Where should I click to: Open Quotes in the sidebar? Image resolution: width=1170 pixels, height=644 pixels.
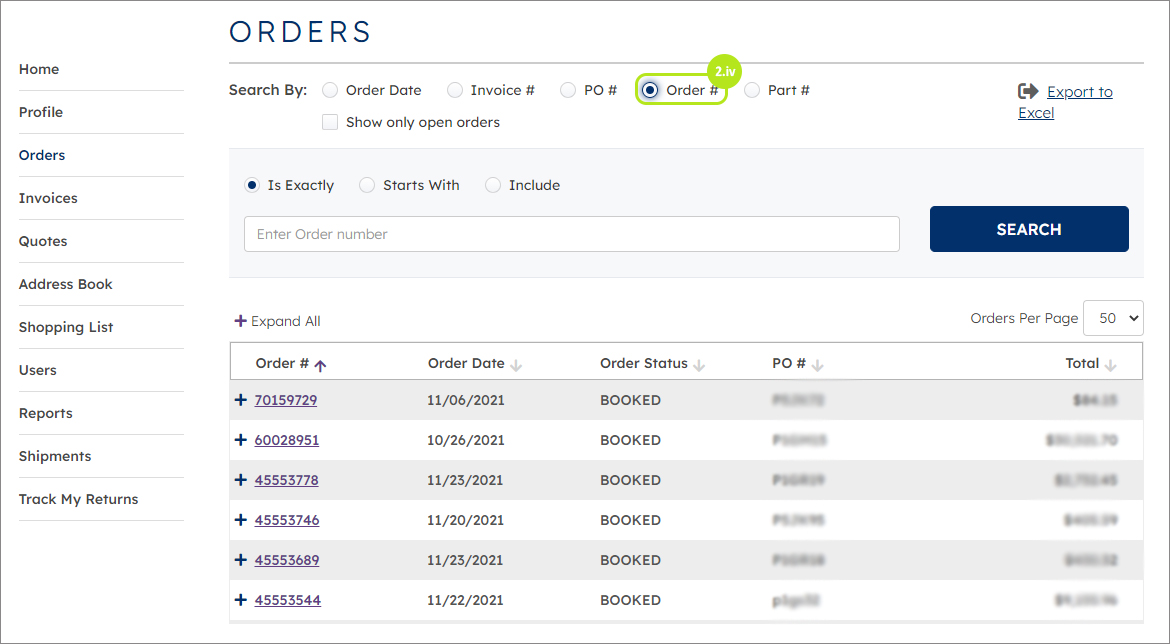tap(43, 241)
